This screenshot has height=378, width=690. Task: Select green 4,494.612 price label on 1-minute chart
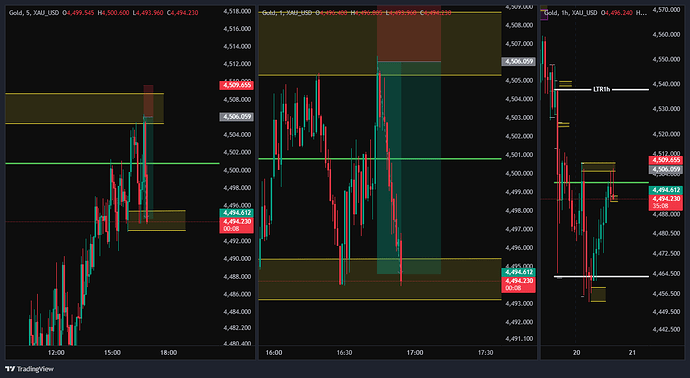pos(519,272)
